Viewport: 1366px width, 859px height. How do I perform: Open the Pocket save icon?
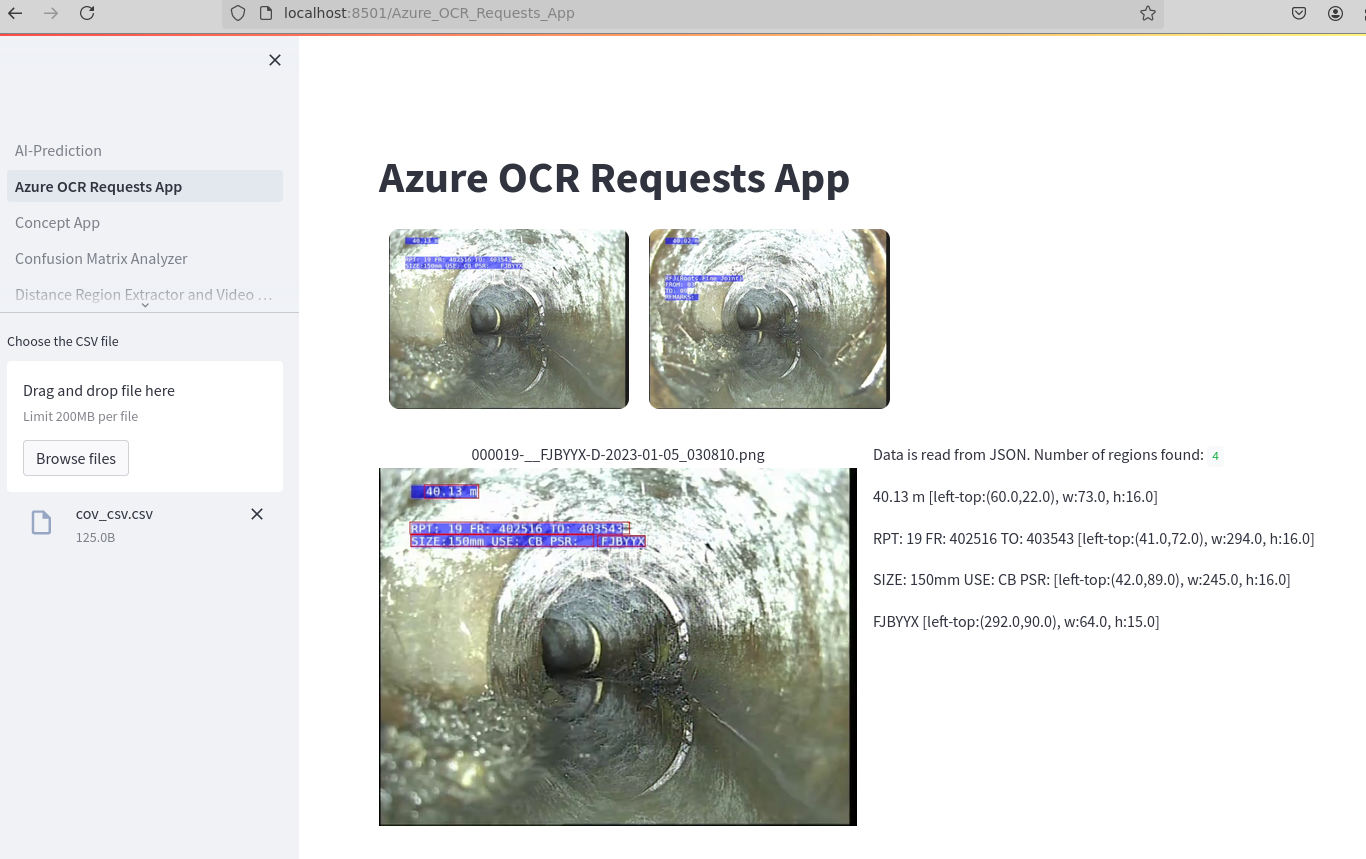pos(1299,13)
